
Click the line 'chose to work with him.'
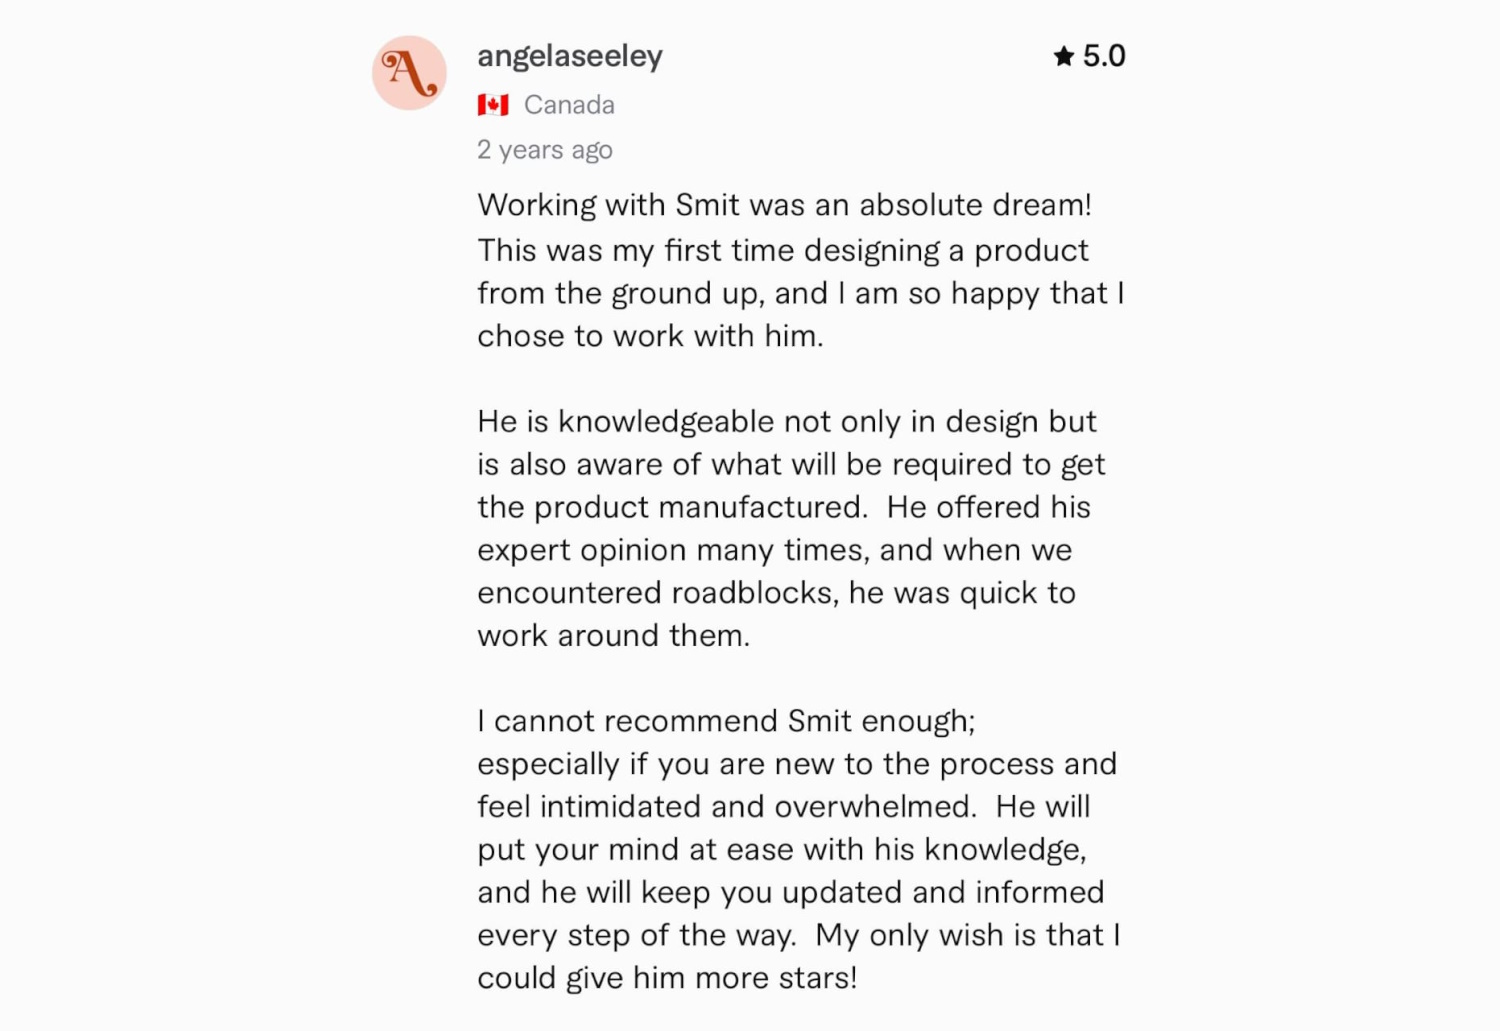tap(651, 336)
